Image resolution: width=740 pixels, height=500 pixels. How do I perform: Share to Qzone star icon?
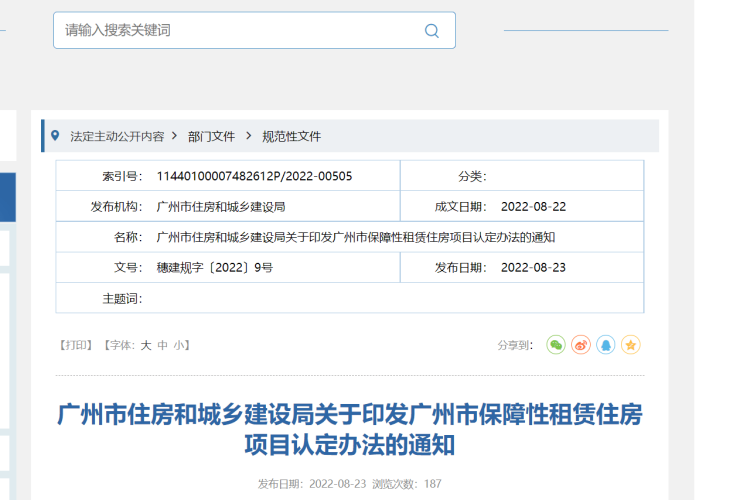[631, 345]
